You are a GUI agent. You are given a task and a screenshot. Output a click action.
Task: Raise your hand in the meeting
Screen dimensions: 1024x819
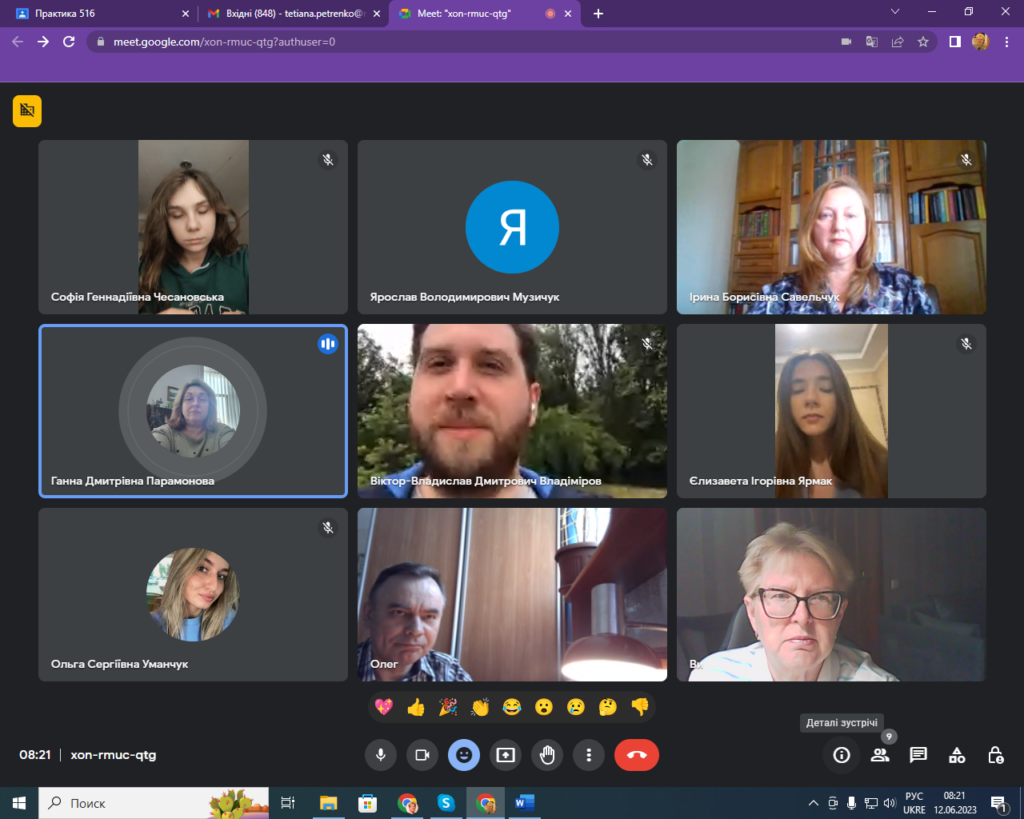(x=548, y=755)
